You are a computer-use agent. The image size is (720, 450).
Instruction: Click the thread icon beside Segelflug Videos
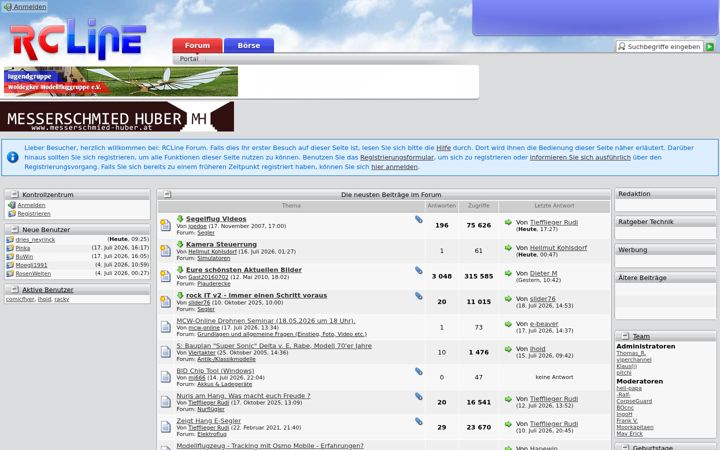[166, 225]
